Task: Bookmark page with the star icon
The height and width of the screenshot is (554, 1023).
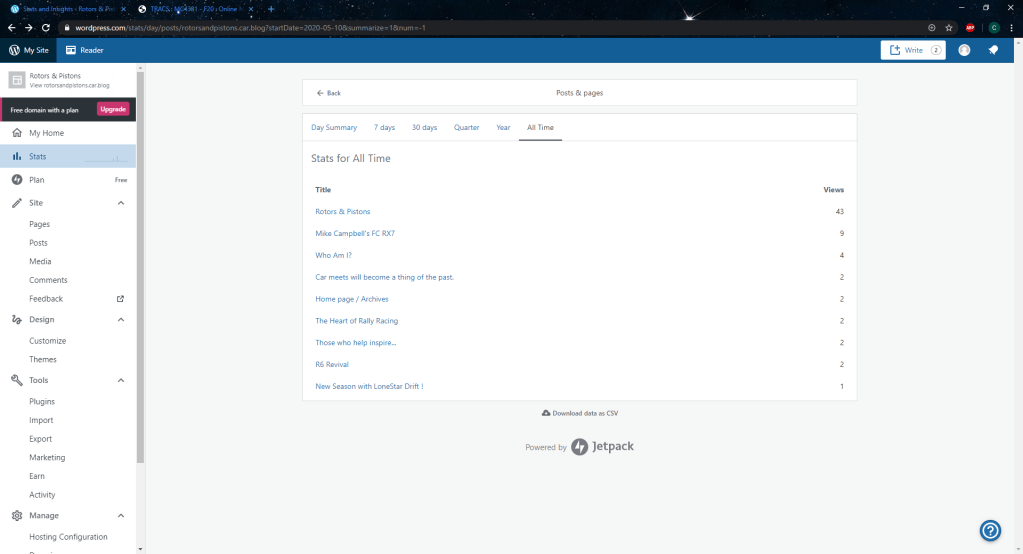Action: [x=948, y=28]
